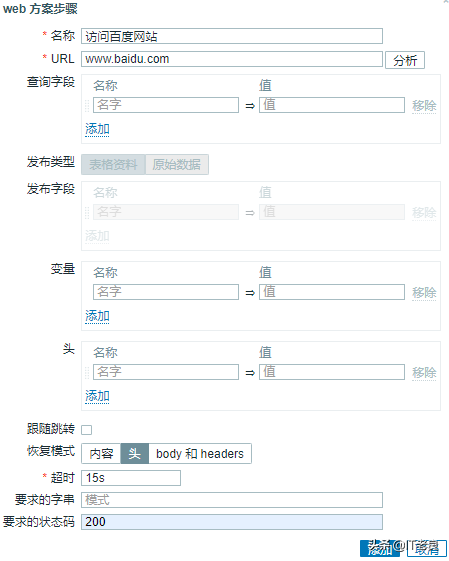Click the 分析 button next to URL
449x561 pixels.
pyautogui.click(x=405, y=60)
